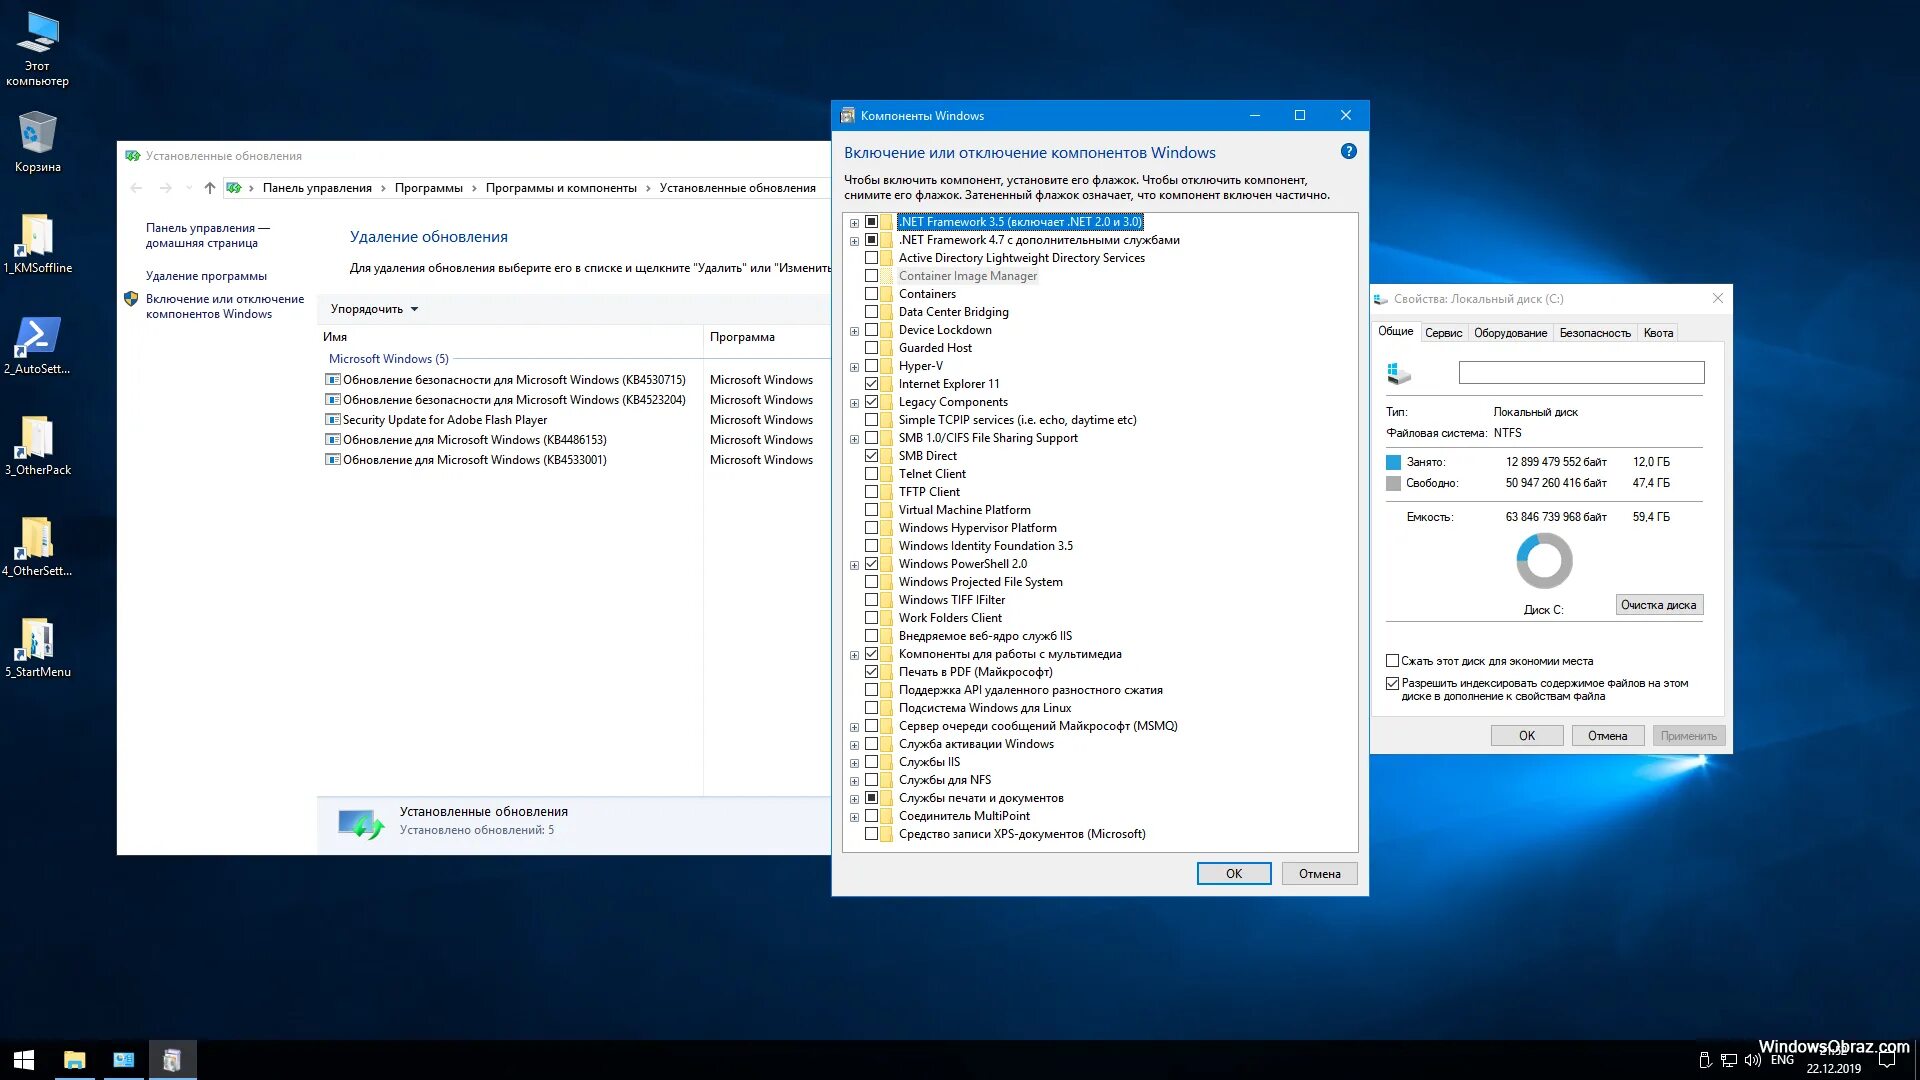Click the Windows Start button
The height and width of the screenshot is (1080, 1920).
pyautogui.click(x=24, y=1060)
